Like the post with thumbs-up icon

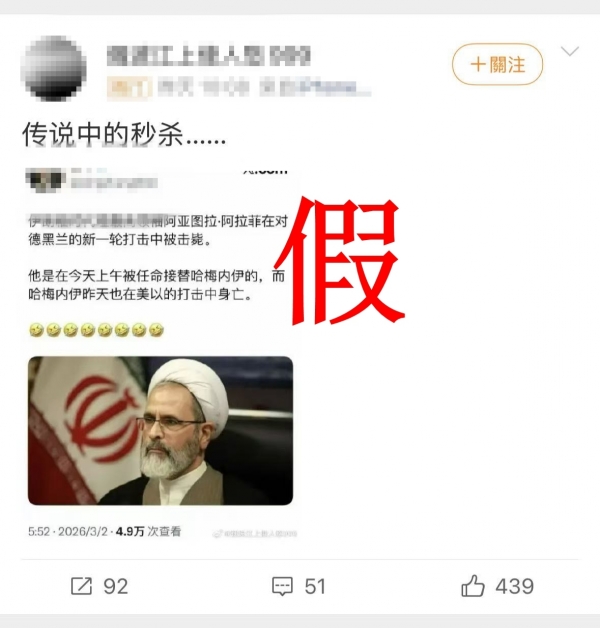473,586
